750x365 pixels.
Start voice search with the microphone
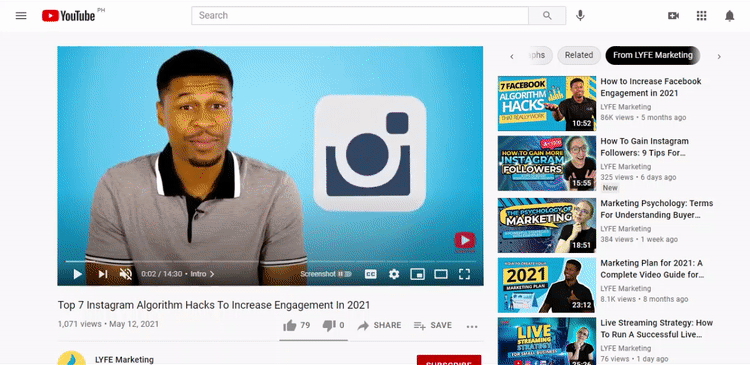(580, 15)
